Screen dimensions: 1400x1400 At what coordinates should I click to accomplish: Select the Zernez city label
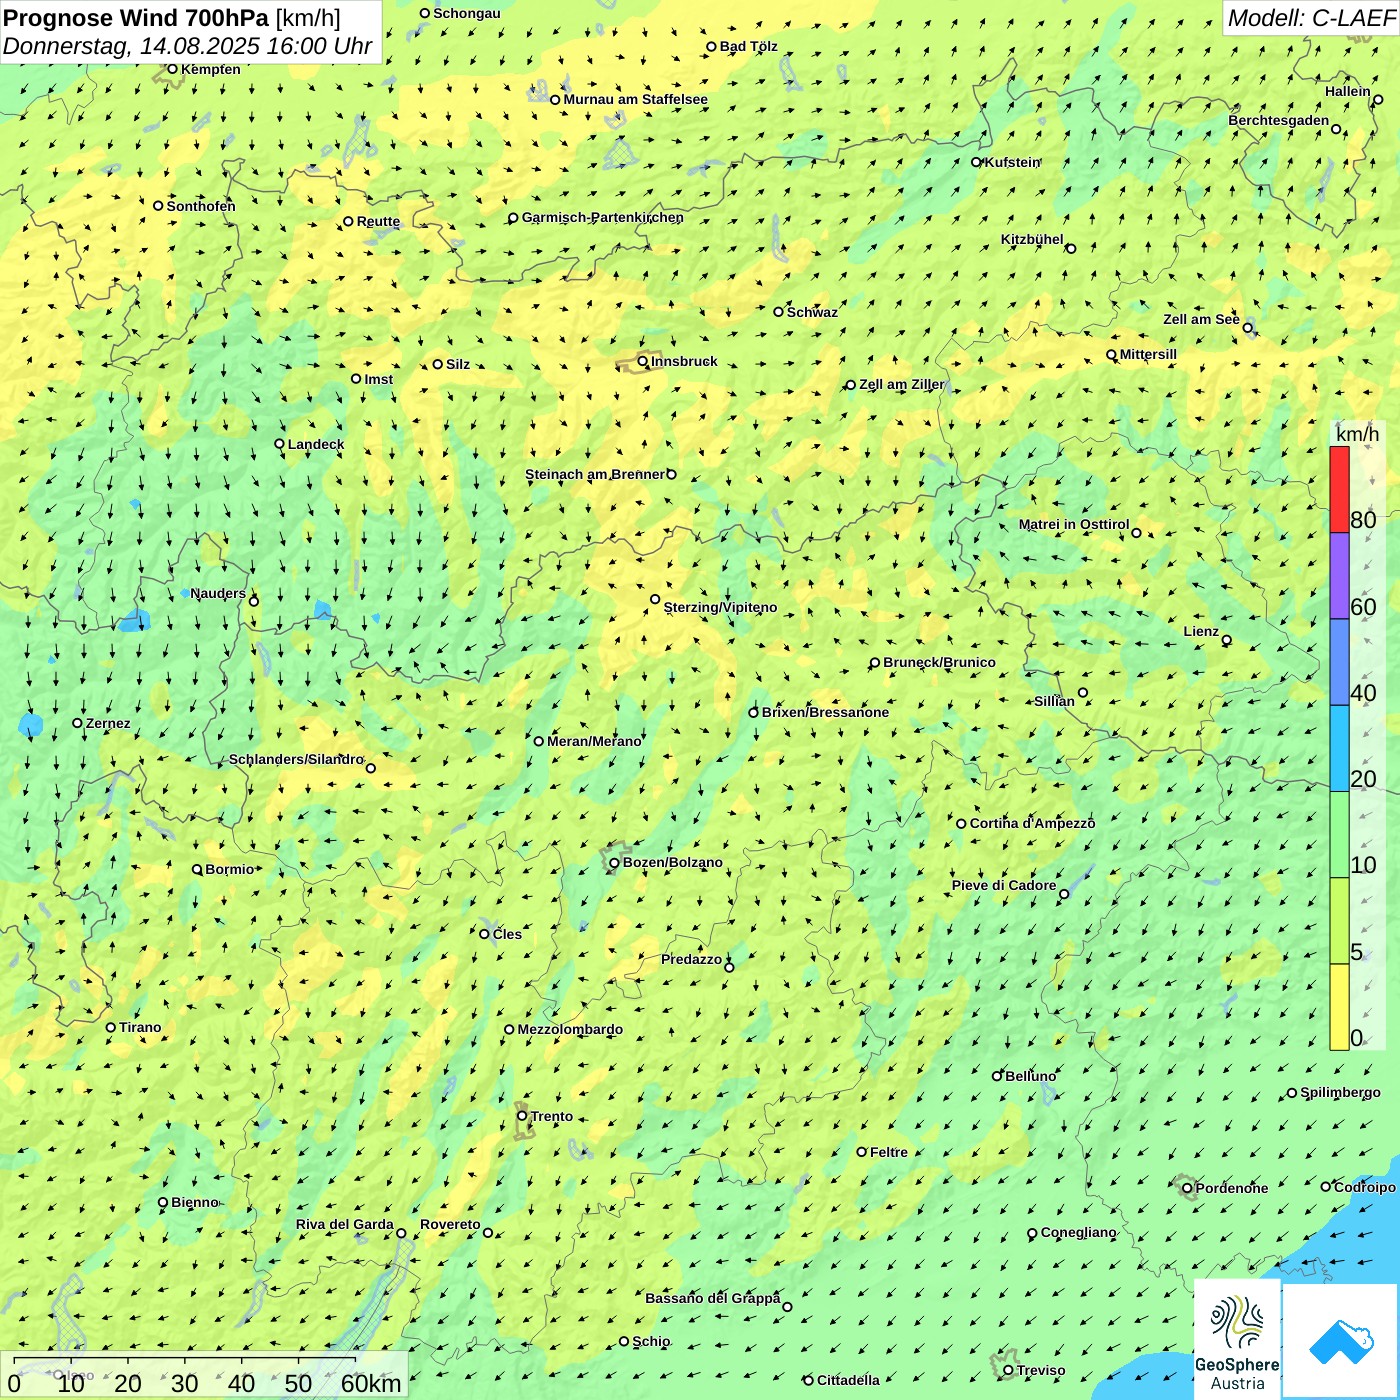pyautogui.click(x=108, y=723)
